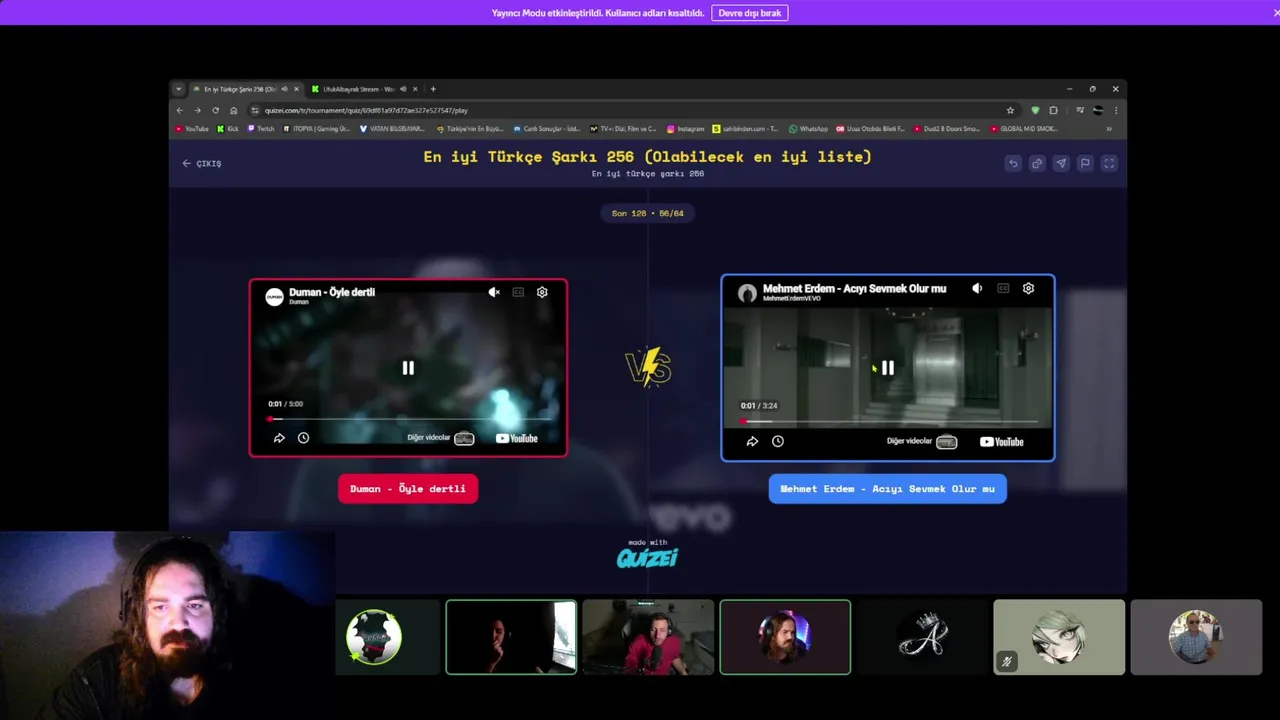
Task: Open the Duman channel avatar
Action: pyautogui.click(x=274, y=296)
